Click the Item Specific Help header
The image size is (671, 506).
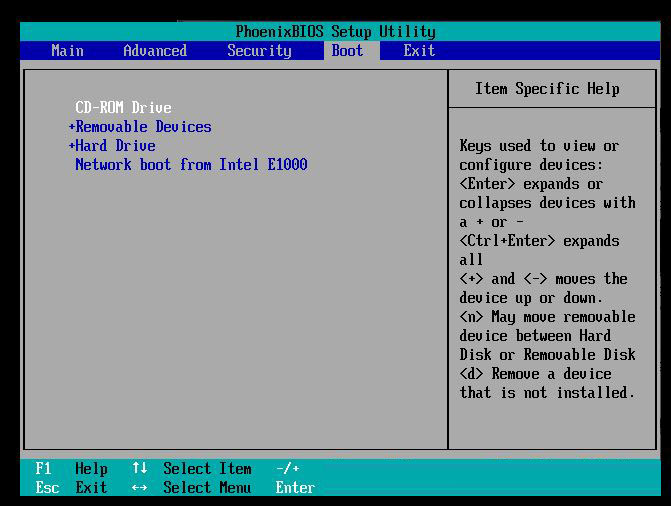pyautogui.click(x=547, y=89)
